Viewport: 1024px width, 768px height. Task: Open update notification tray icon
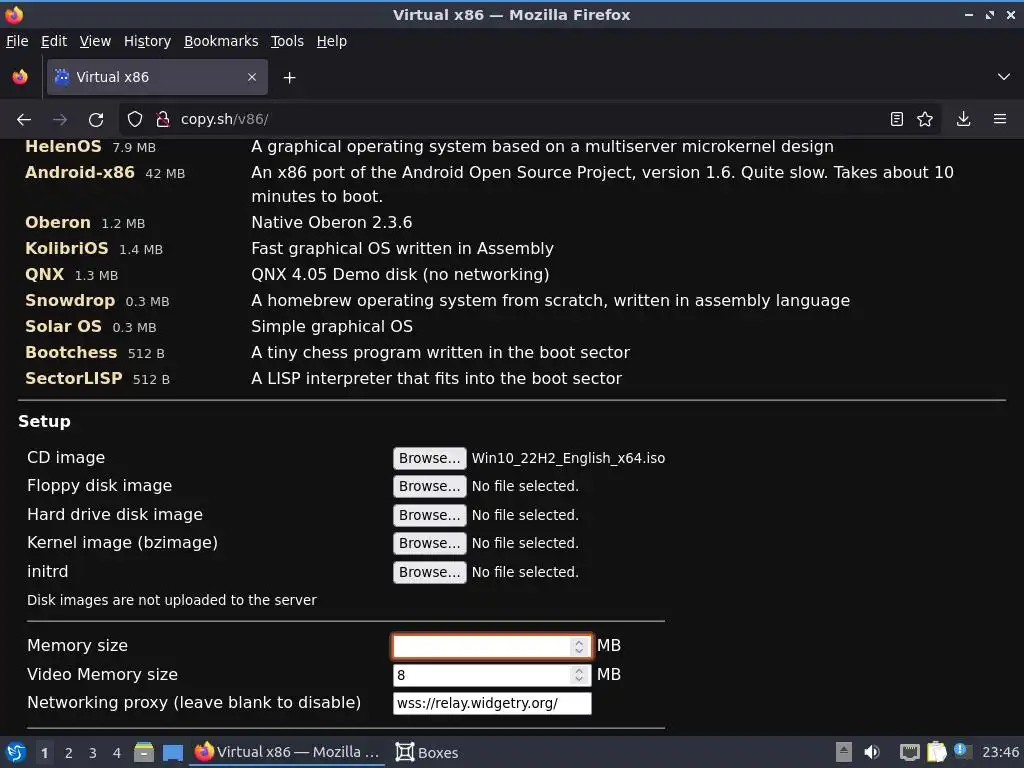click(x=962, y=751)
